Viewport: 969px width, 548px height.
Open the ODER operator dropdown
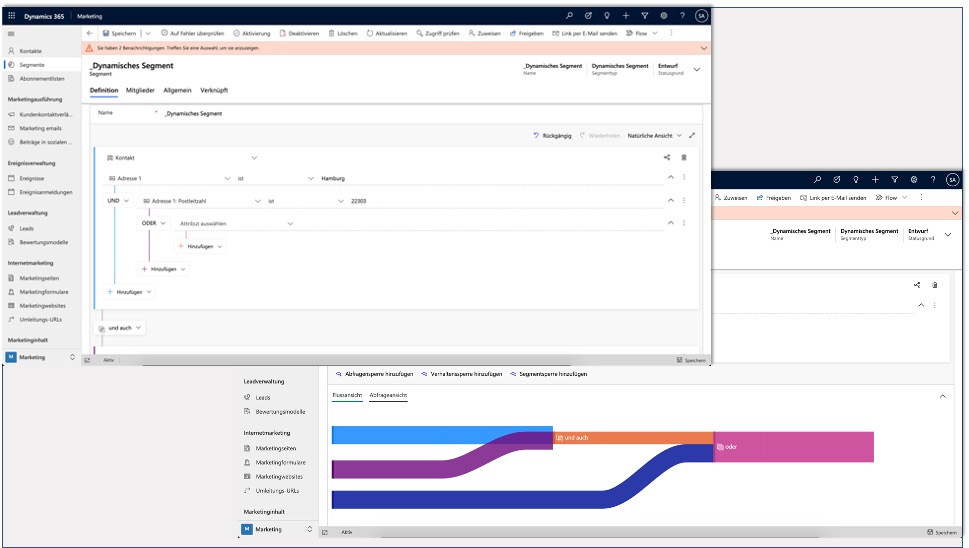[153, 223]
